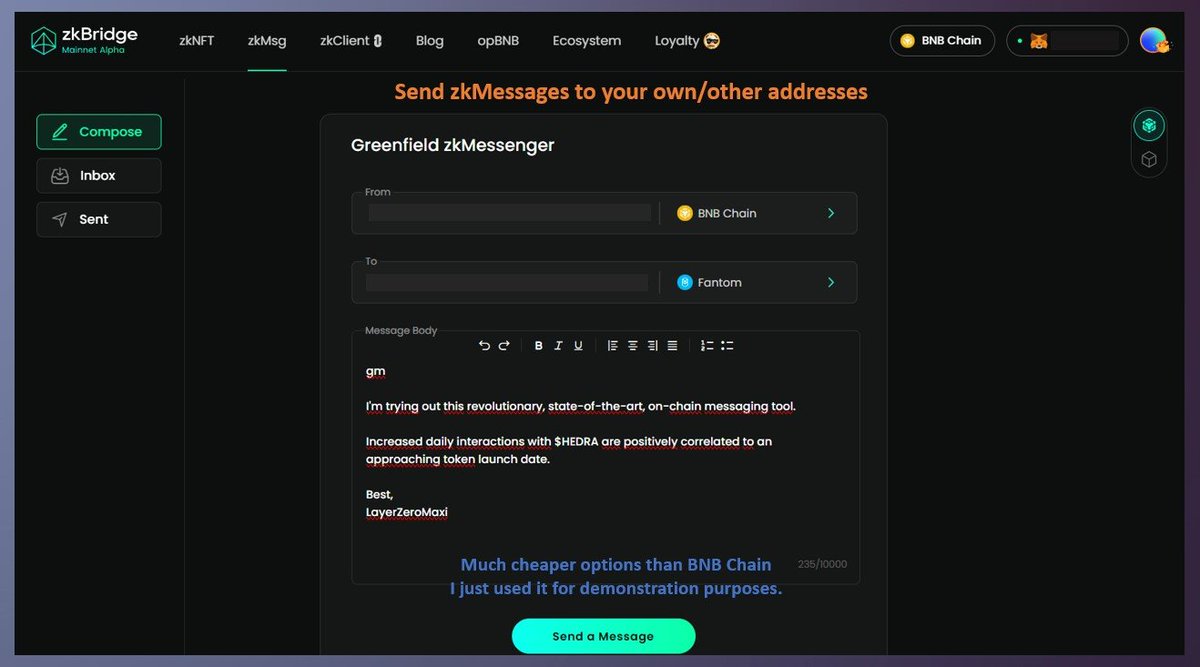Screen dimensions: 1200x667
Task: Open BNB Chain network selector in header
Action: (942, 41)
